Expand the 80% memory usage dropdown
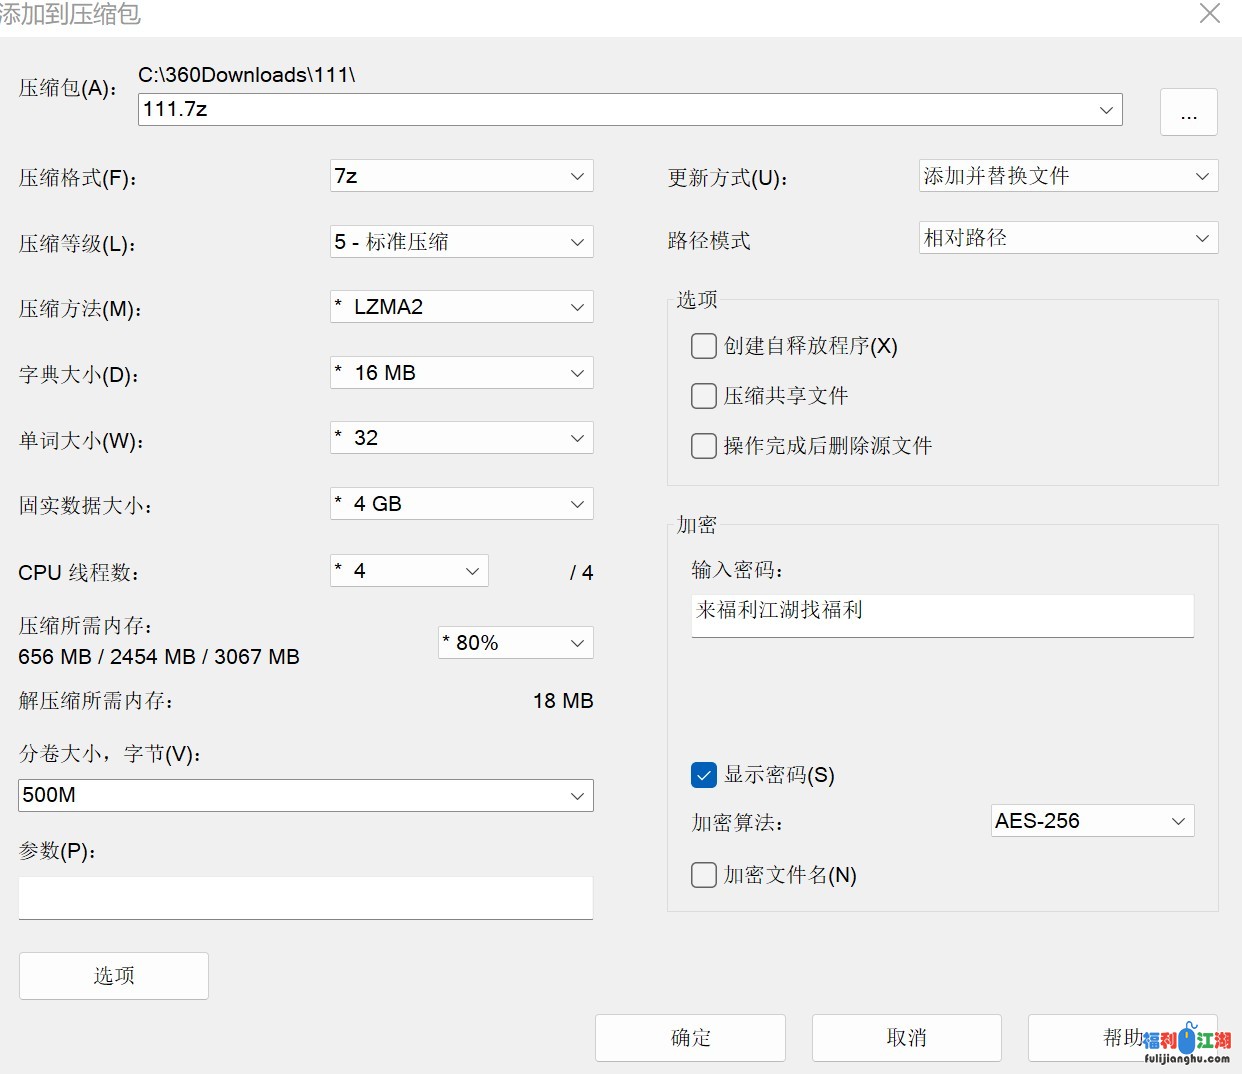 click(x=515, y=643)
